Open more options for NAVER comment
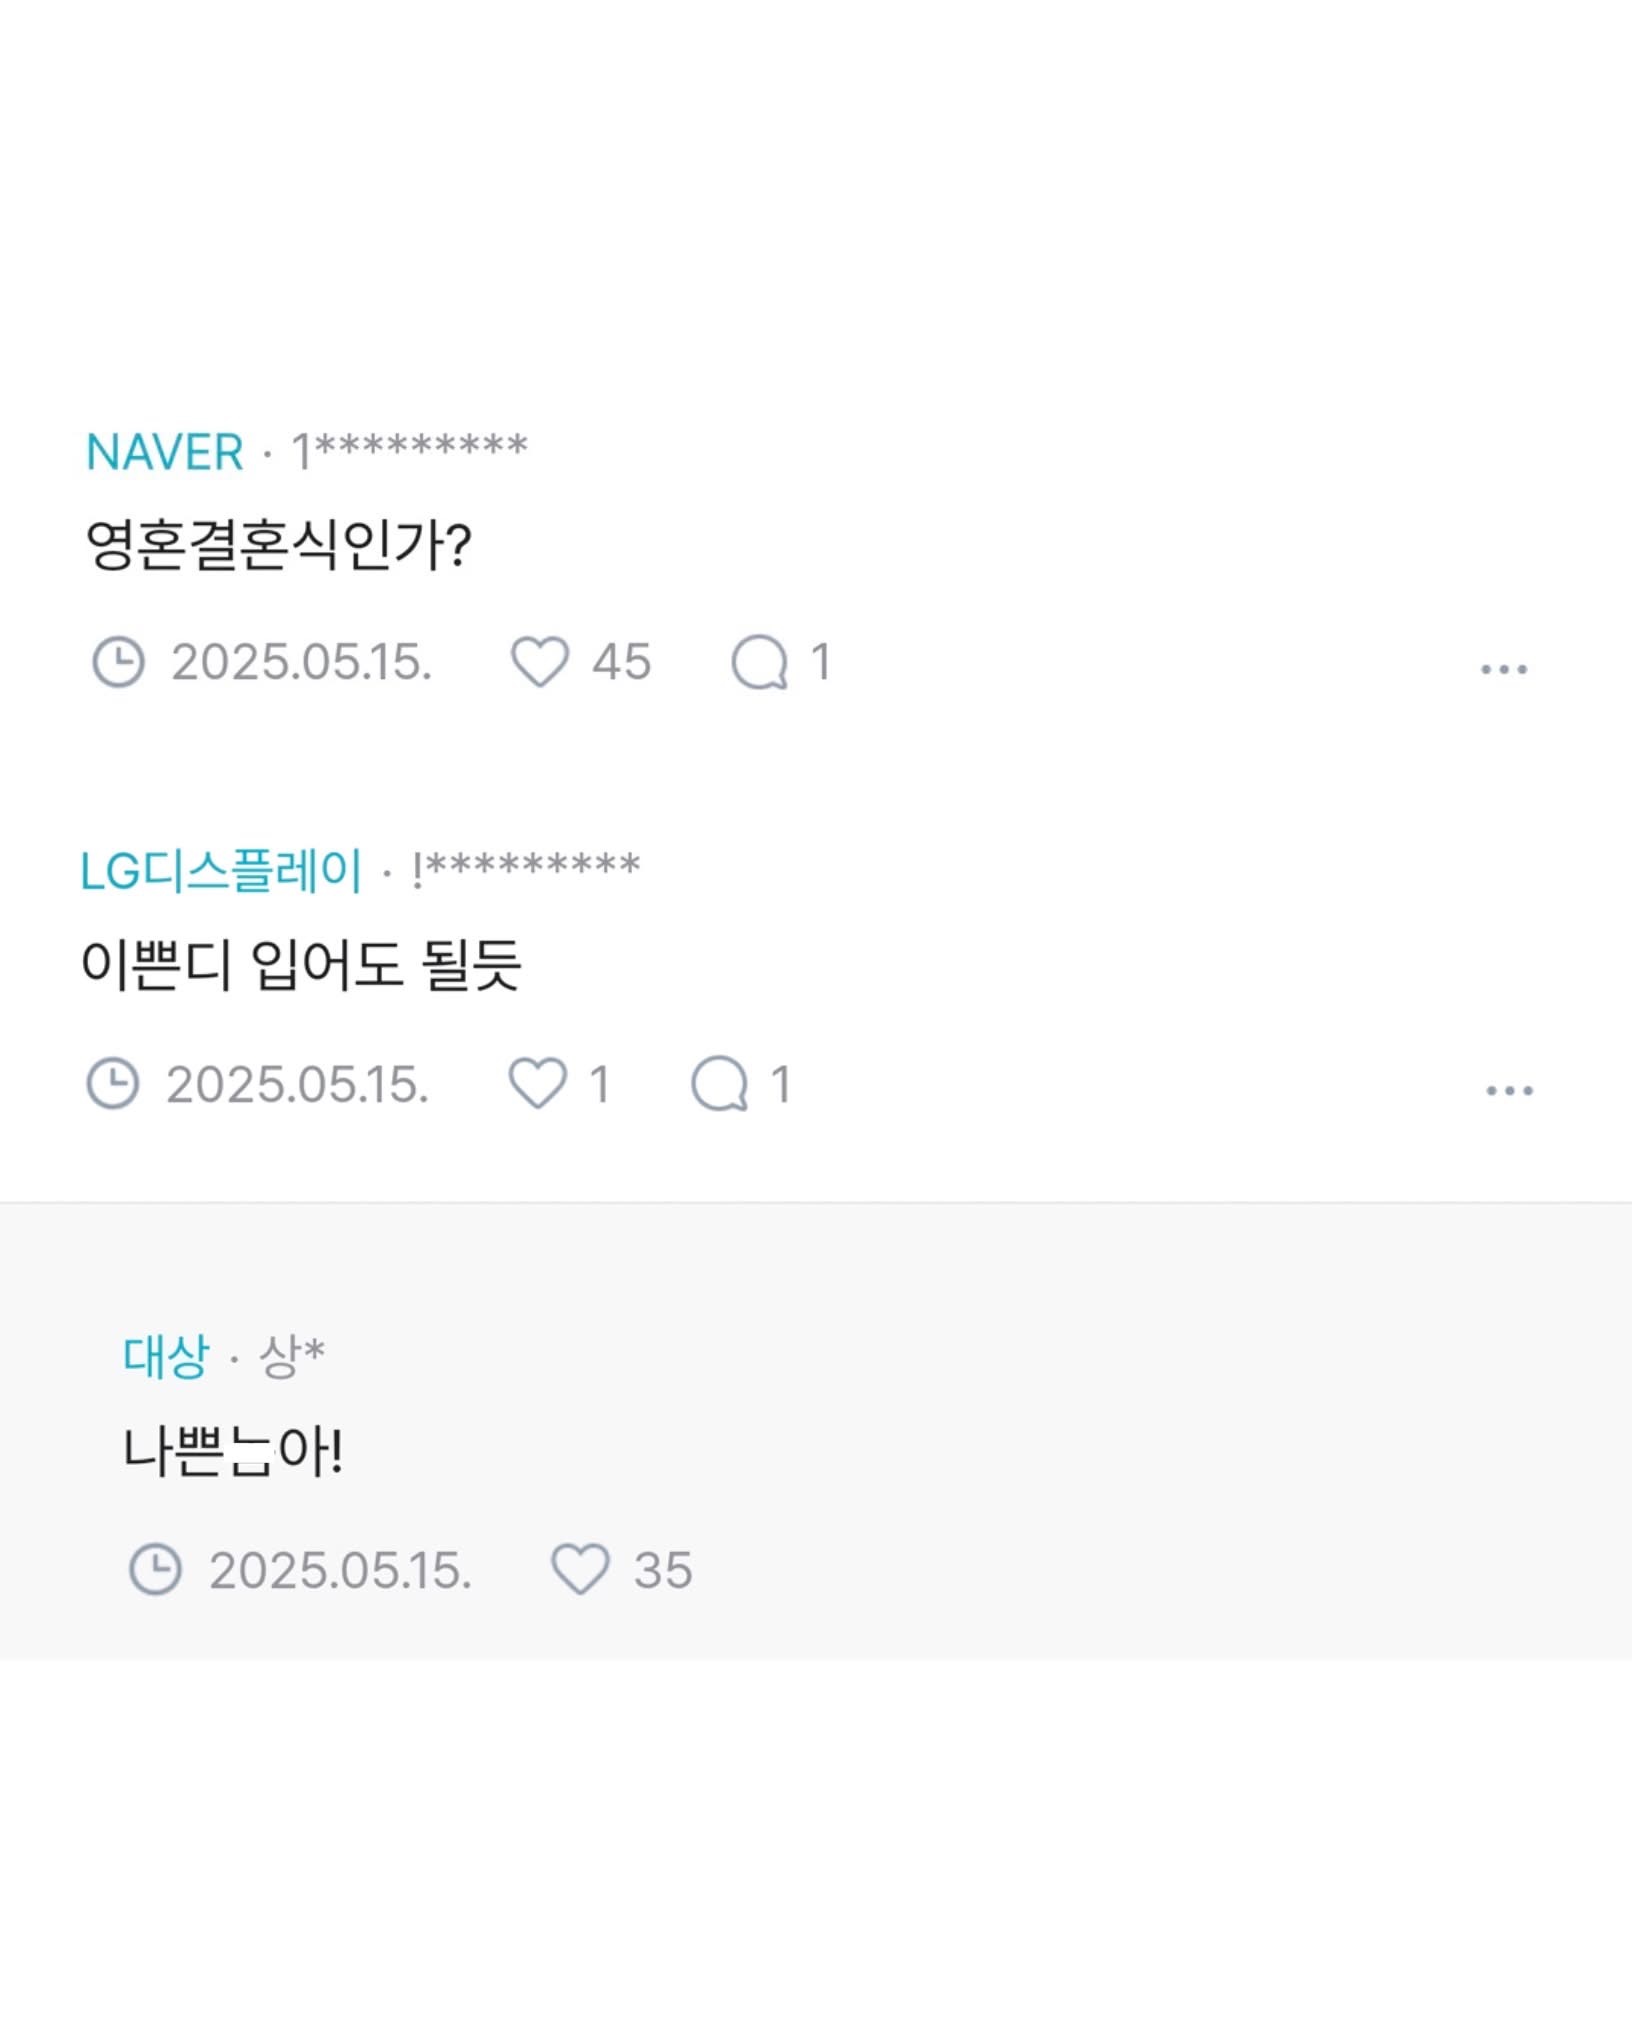 (1504, 669)
